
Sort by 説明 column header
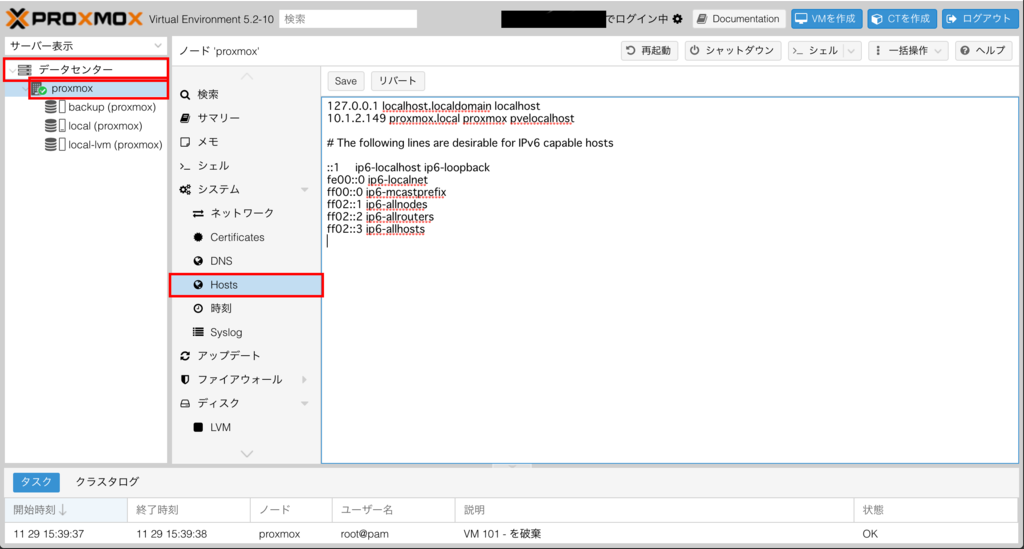point(654,510)
